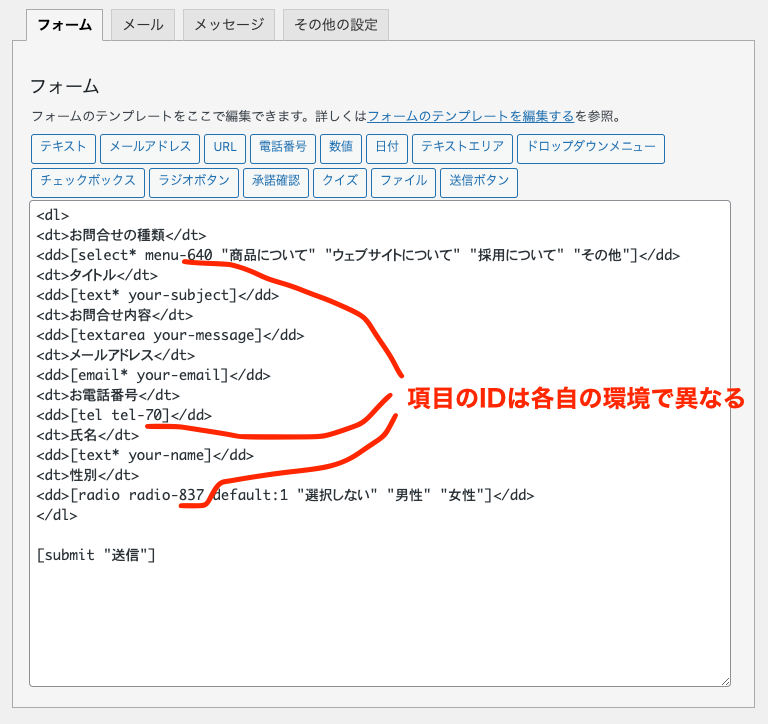Viewport: 768px width, 724px height.
Task: Click the メールアドレス dt line in editor
Action: point(116,355)
